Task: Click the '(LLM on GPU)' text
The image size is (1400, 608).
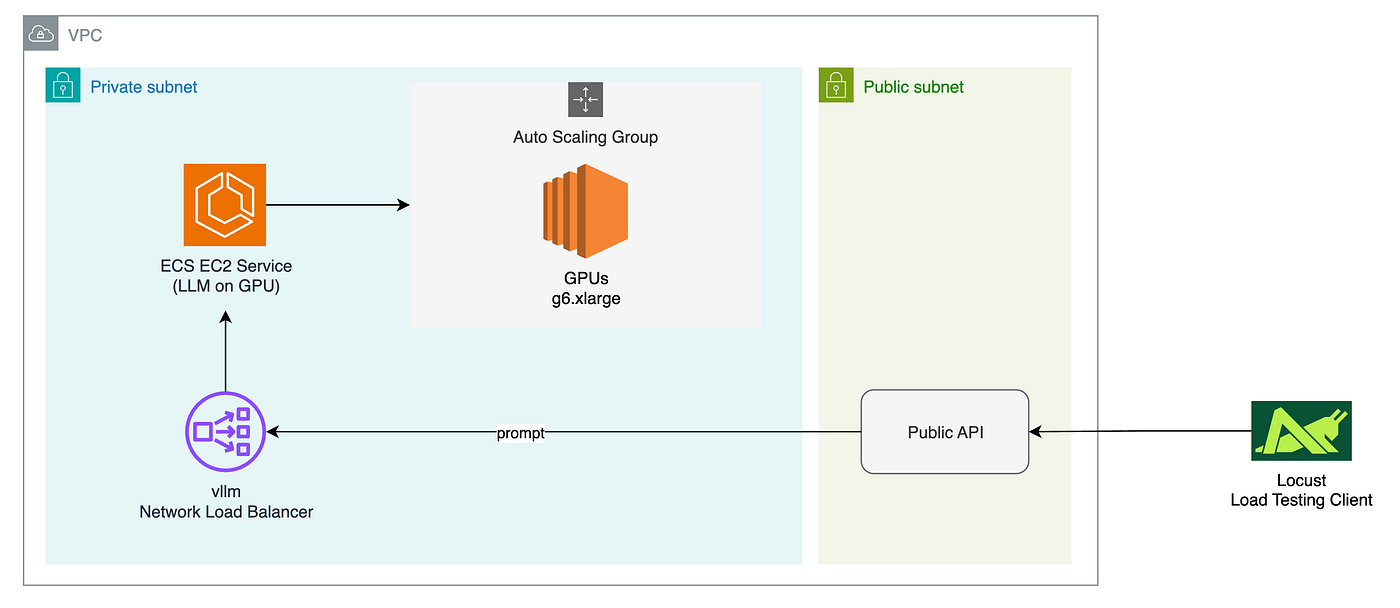Action: coord(225,285)
